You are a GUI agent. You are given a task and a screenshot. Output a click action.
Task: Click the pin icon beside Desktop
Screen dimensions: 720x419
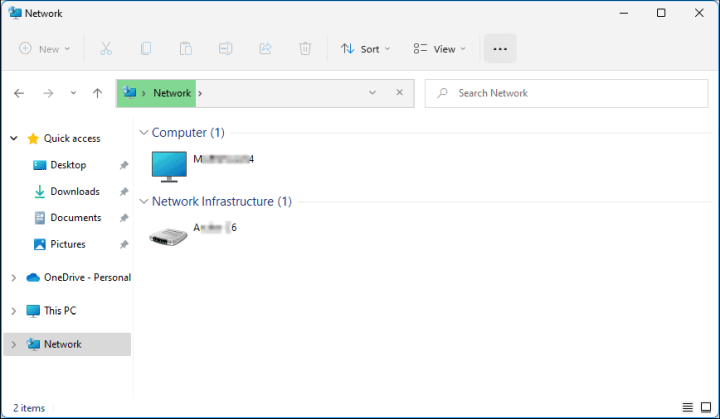coord(124,165)
